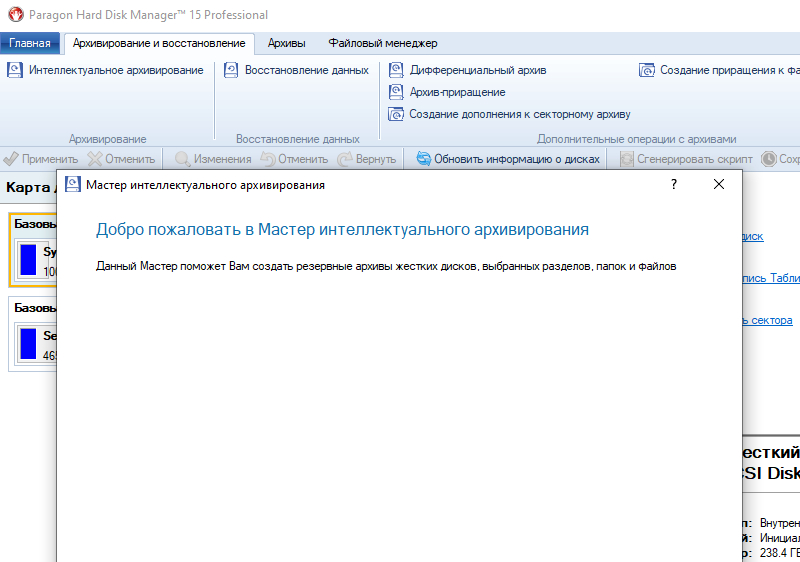800x562 pixels.
Task: Select Архивирование и восстановление tab
Action: [159, 43]
